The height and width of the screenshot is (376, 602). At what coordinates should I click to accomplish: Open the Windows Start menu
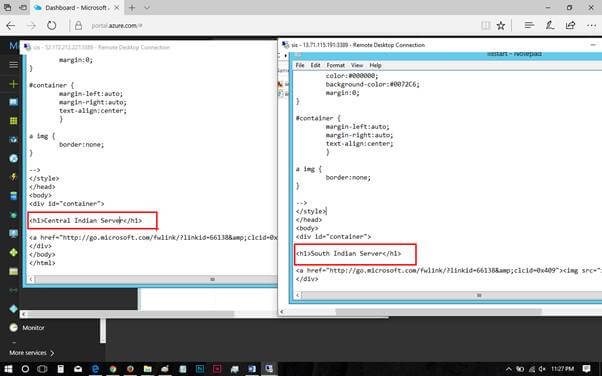pos(8,369)
